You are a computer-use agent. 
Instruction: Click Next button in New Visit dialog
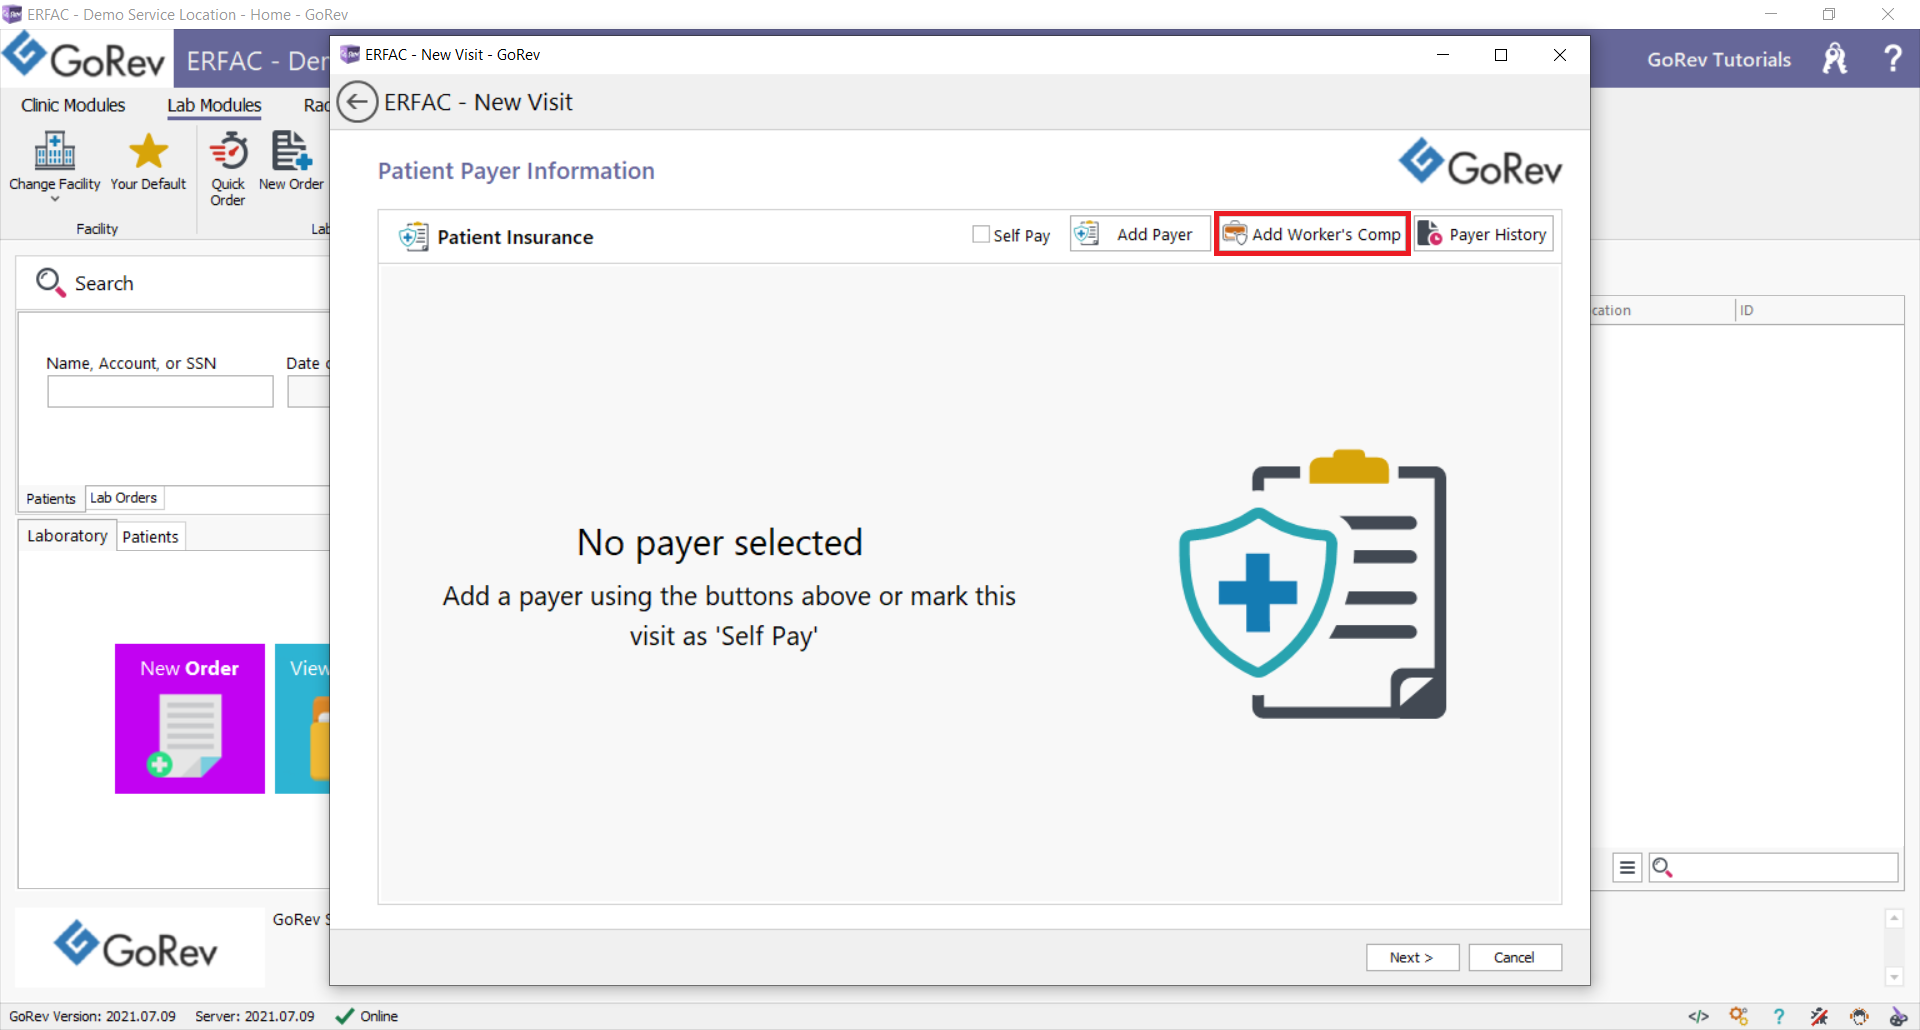[1412, 957]
